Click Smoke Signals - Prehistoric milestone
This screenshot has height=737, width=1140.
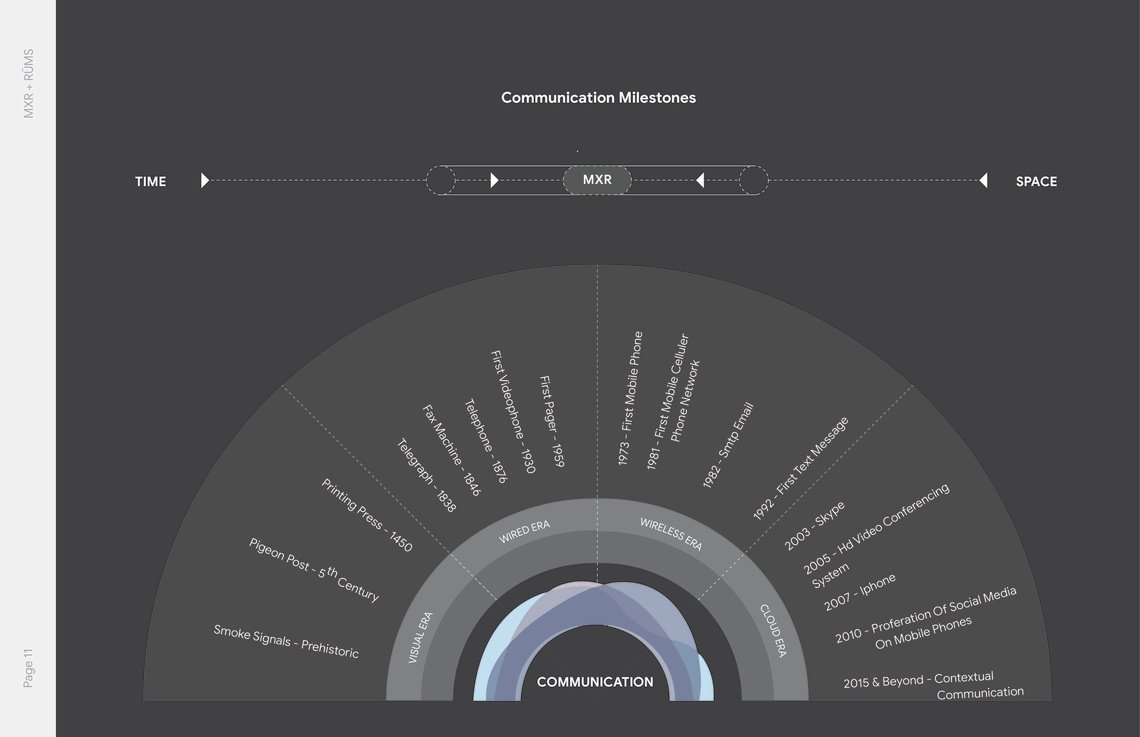tap(286, 641)
